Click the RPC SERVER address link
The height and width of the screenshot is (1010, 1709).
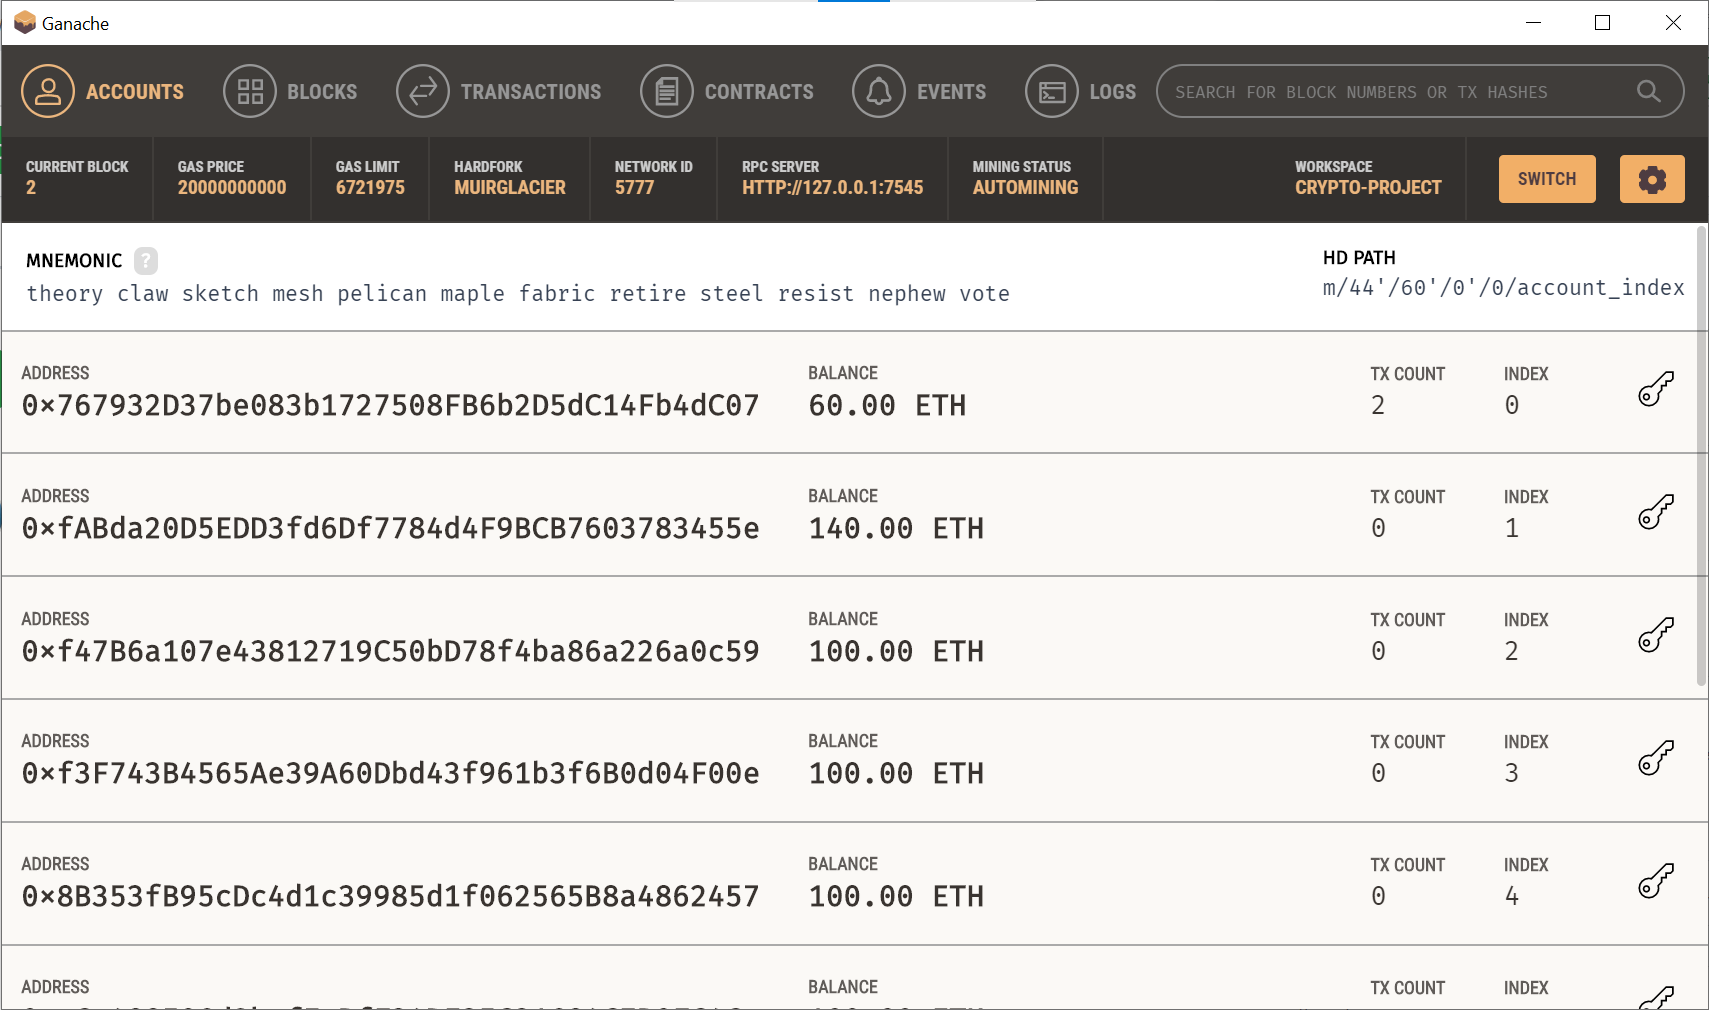point(831,187)
